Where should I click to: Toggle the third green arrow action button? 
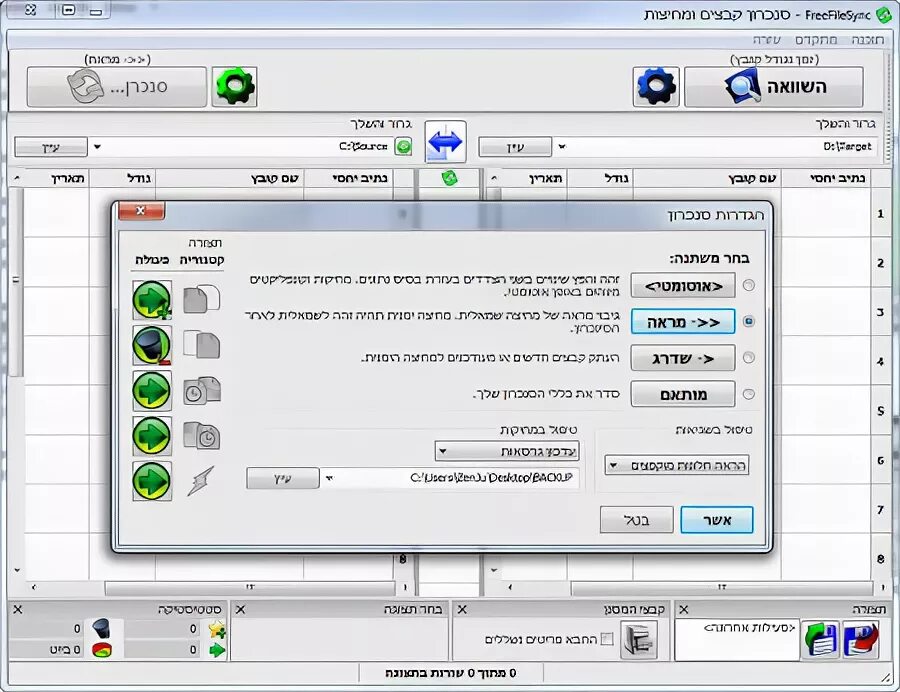coord(152,390)
